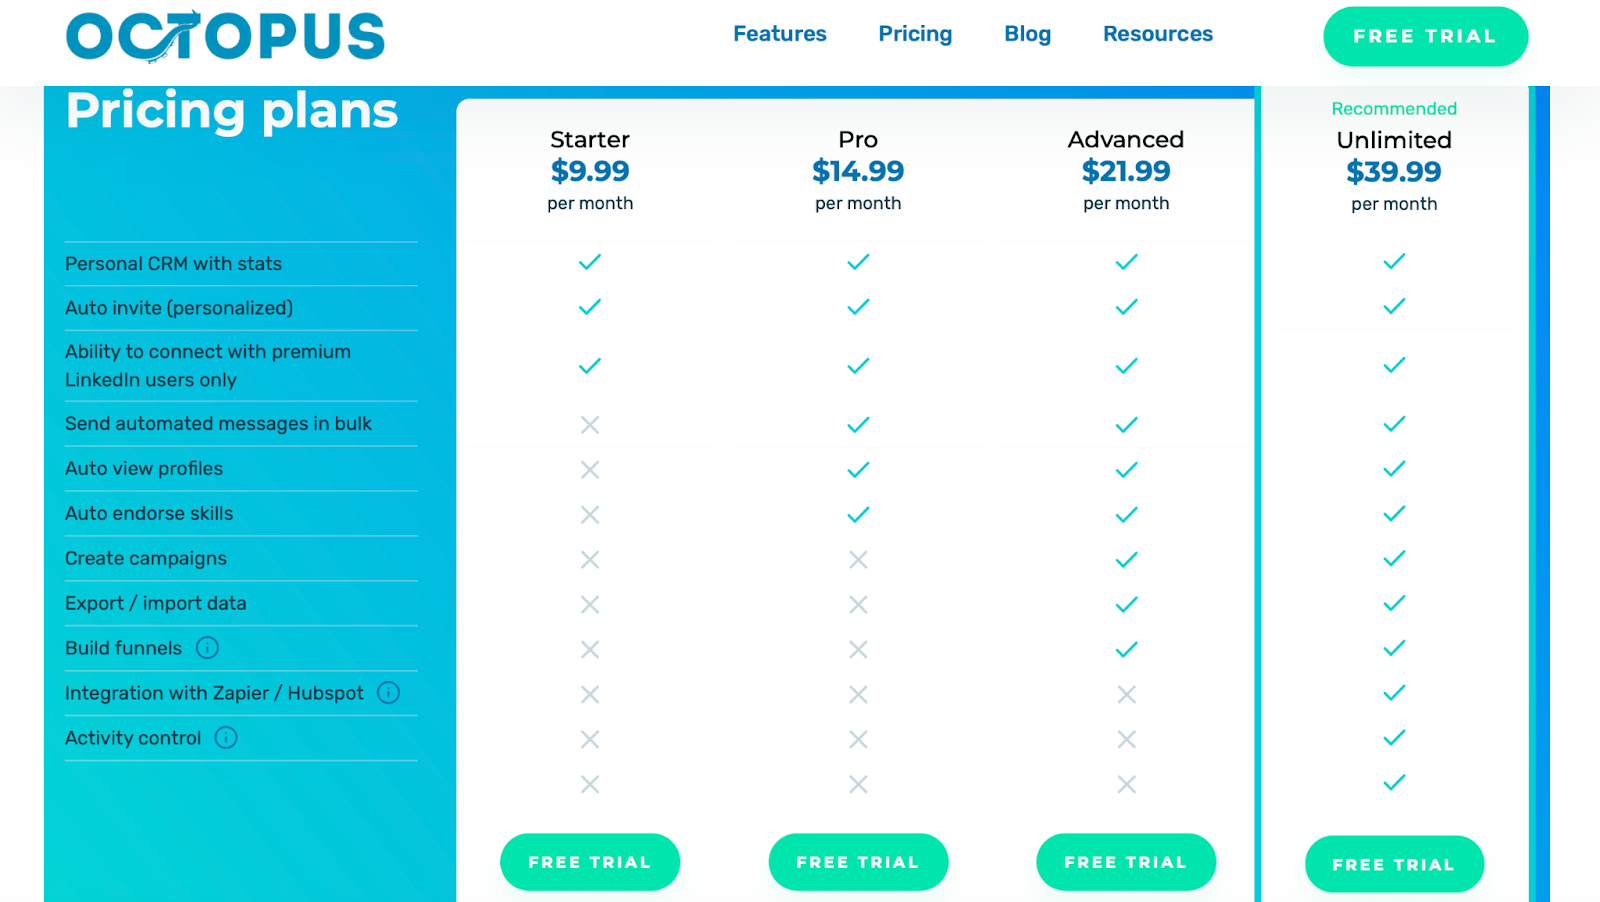Select the Pricing nav item

point(915,33)
